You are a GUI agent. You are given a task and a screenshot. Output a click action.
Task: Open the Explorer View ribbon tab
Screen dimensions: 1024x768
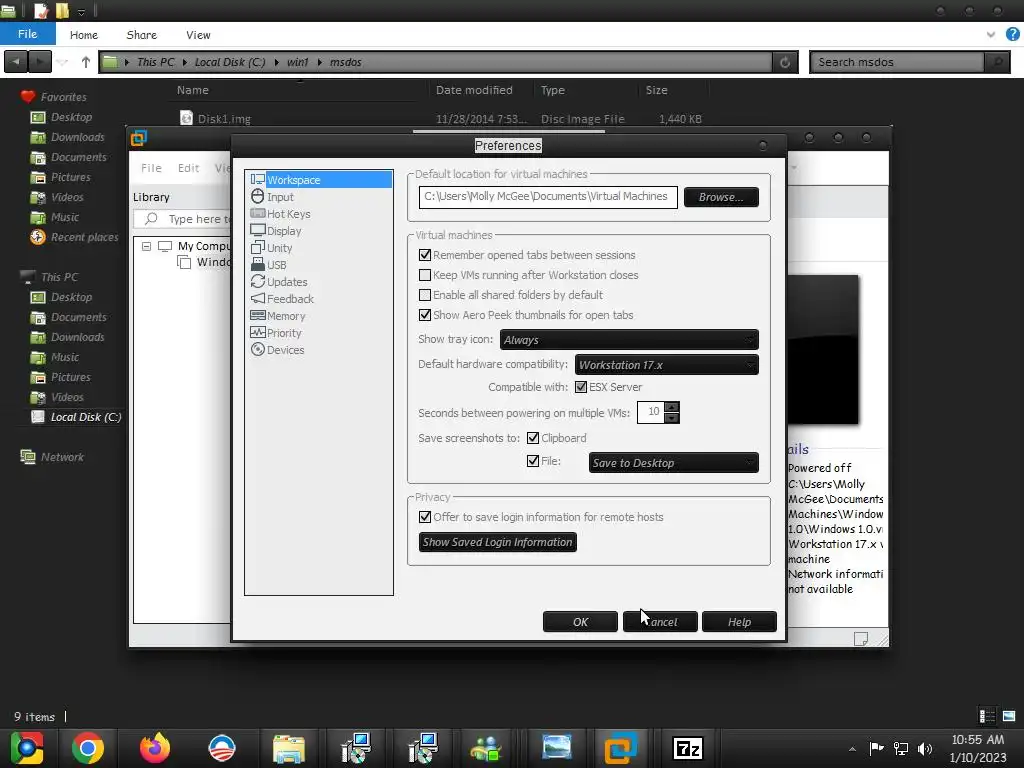(x=198, y=35)
